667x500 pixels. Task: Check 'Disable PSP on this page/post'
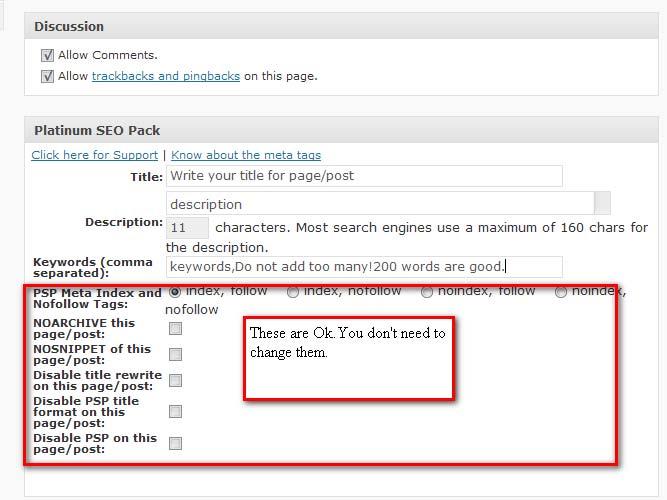click(x=175, y=443)
